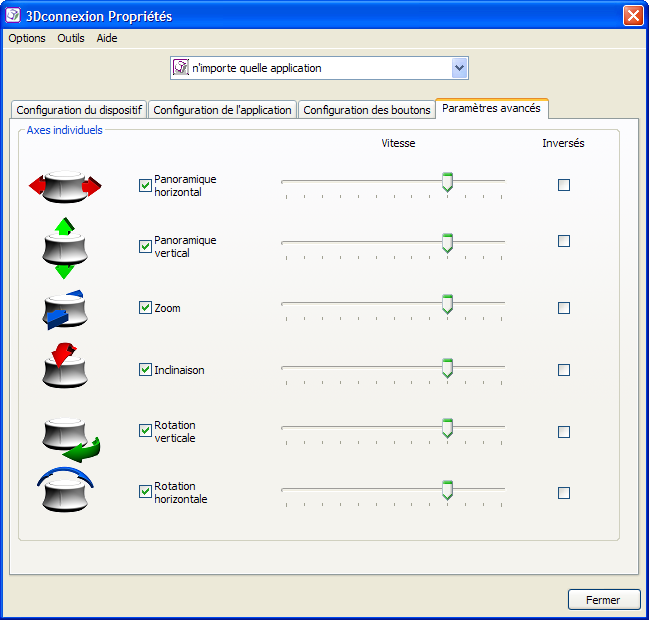This screenshot has height=620, width=649.
Task: Click the Inclinaison tilt icon with red arrow
Action: tap(65, 367)
